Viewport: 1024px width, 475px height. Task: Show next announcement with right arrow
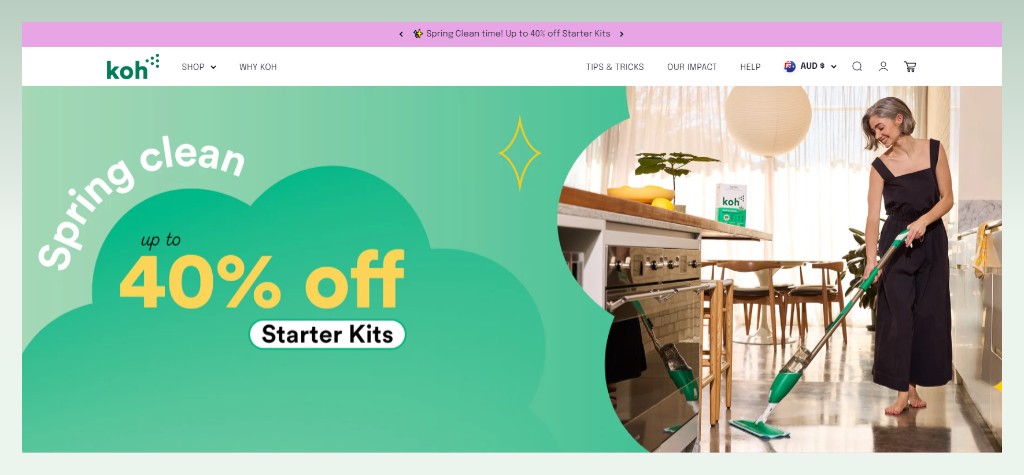(621, 34)
